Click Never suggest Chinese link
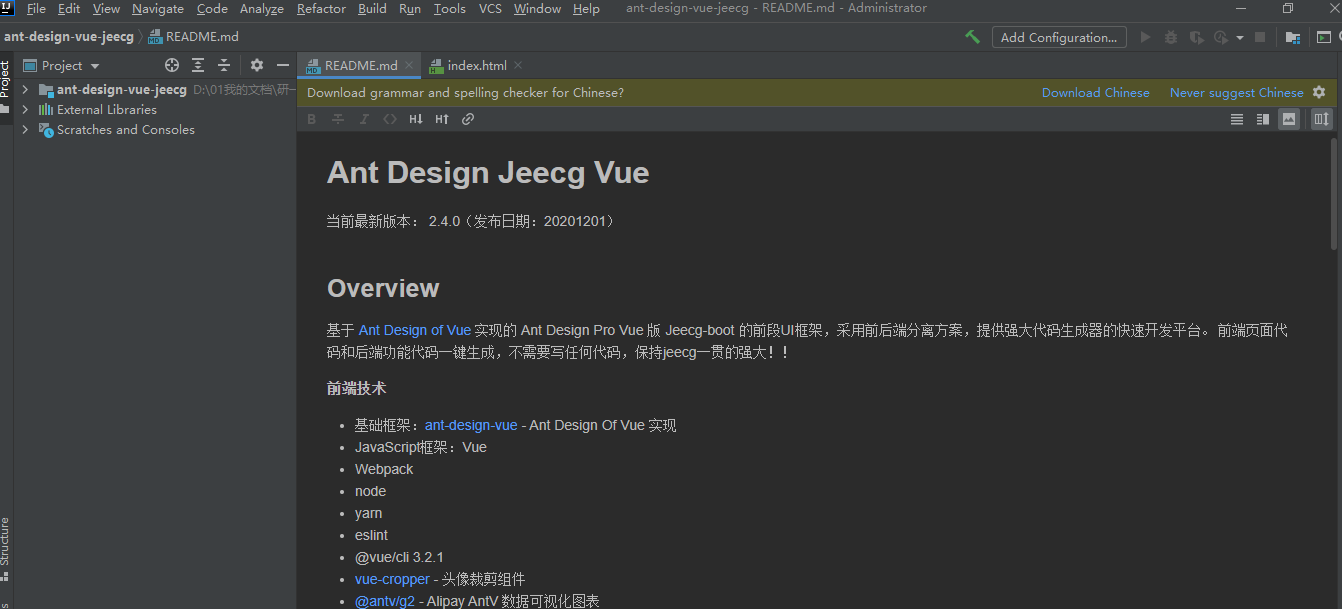The width and height of the screenshot is (1342, 609). [1237, 92]
